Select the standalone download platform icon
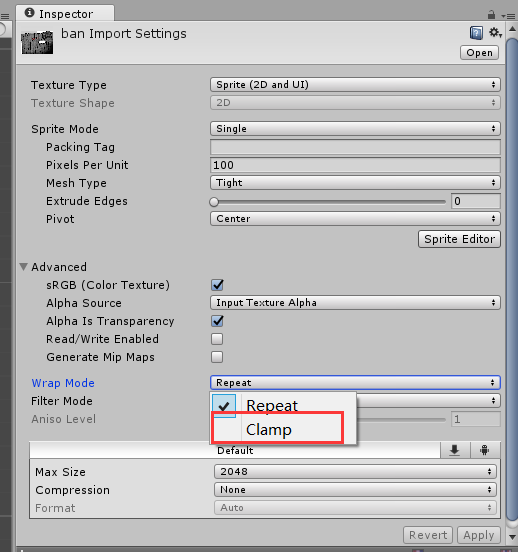The image size is (518, 552). click(x=455, y=450)
